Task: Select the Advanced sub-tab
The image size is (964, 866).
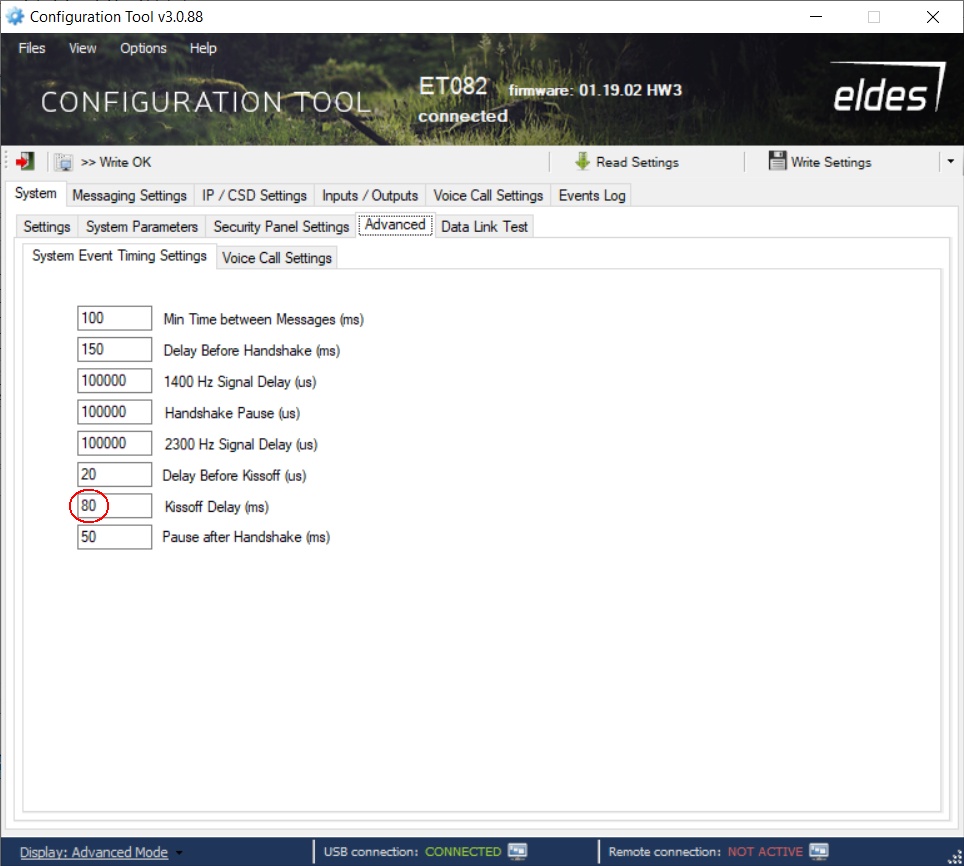Action: (395, 225)
